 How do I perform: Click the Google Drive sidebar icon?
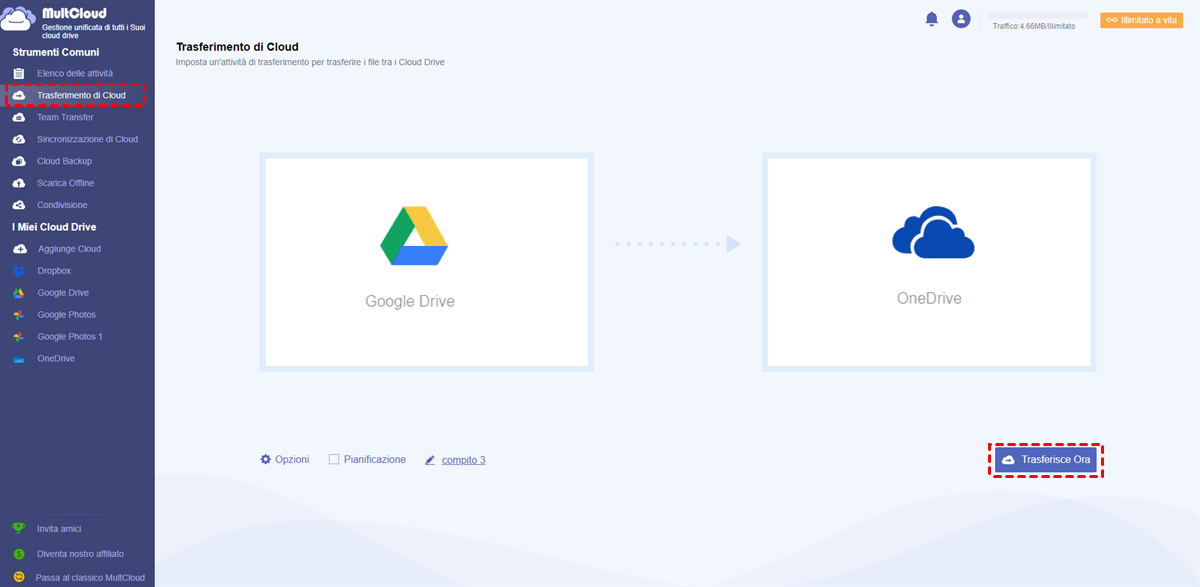(18, 293)
